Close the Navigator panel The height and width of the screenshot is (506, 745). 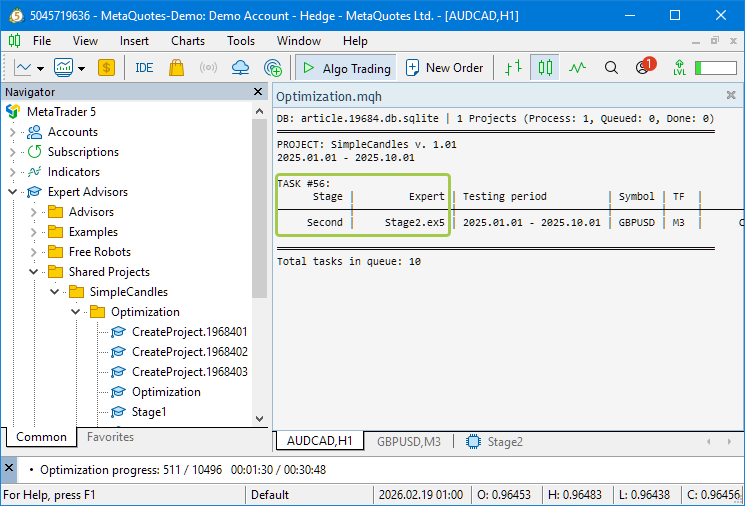[x=258, y=91]
